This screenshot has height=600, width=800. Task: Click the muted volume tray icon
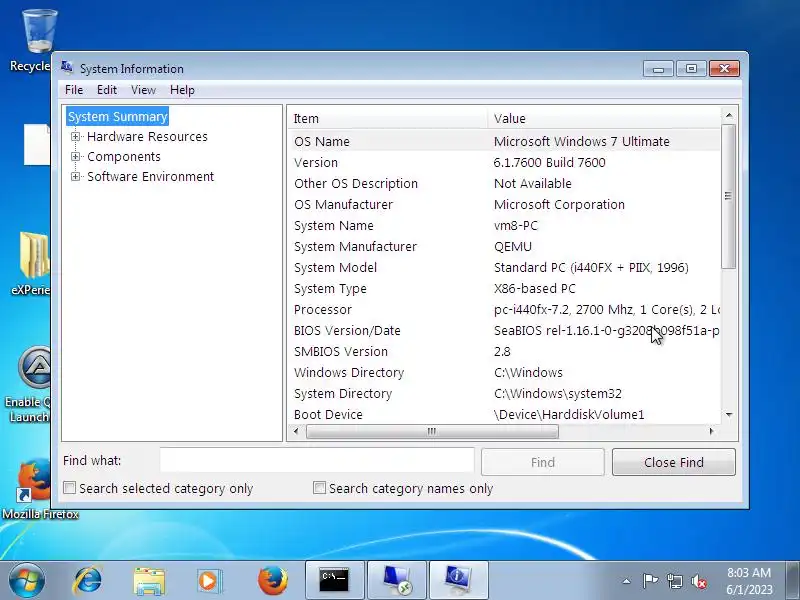pyautogui.click(x=699, y=581)
